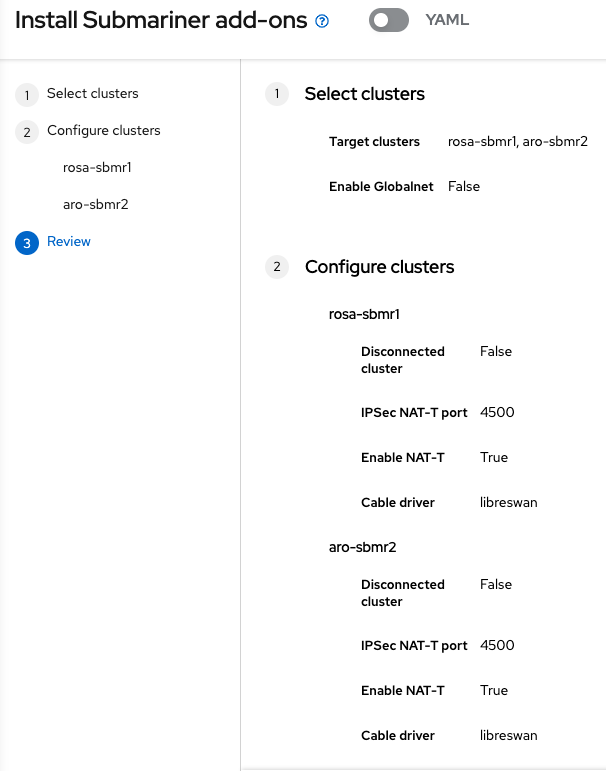Select rosa-sbmr1 sub-step in wizard sidebar

[97, 168]
